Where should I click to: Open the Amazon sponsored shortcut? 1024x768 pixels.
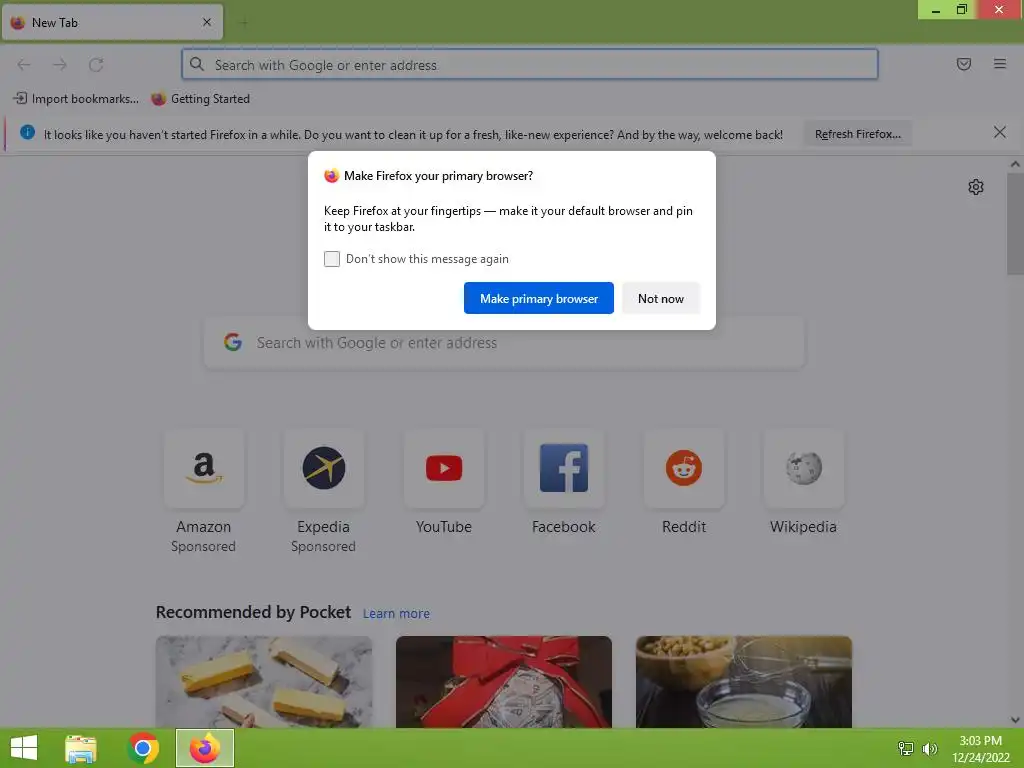204,469
